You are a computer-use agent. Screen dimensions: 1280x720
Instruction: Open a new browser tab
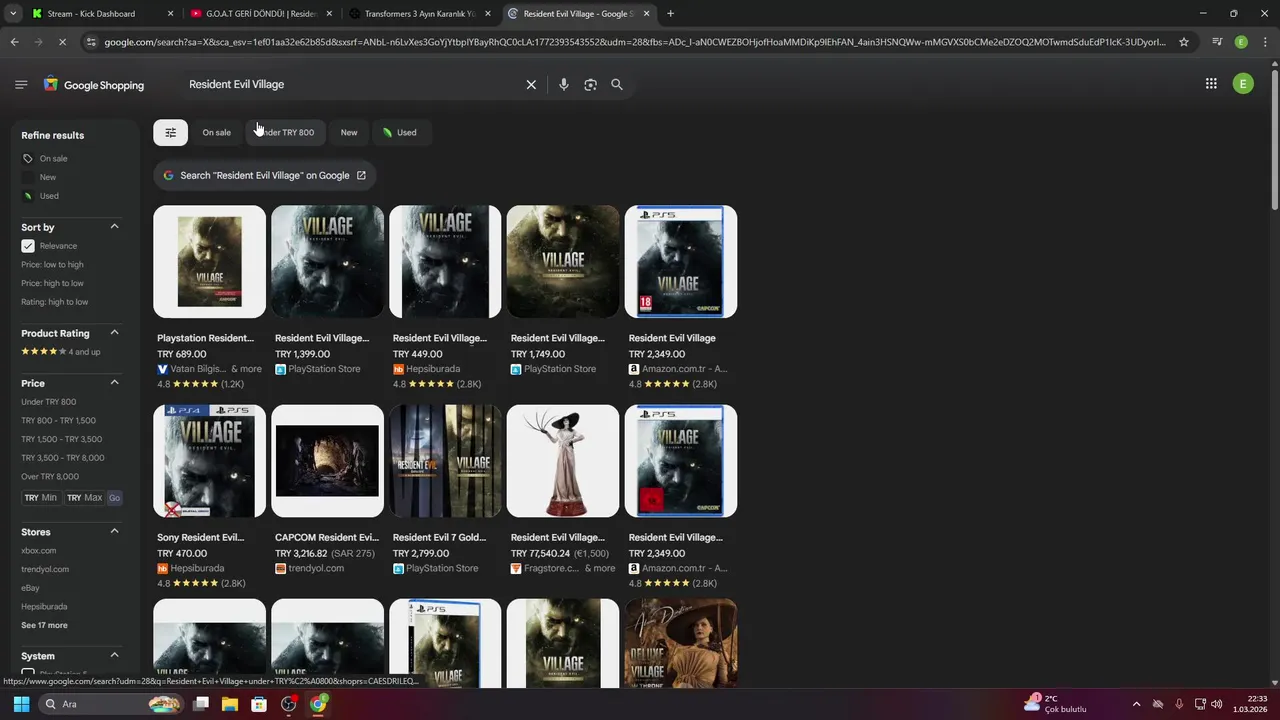[670, 14]
